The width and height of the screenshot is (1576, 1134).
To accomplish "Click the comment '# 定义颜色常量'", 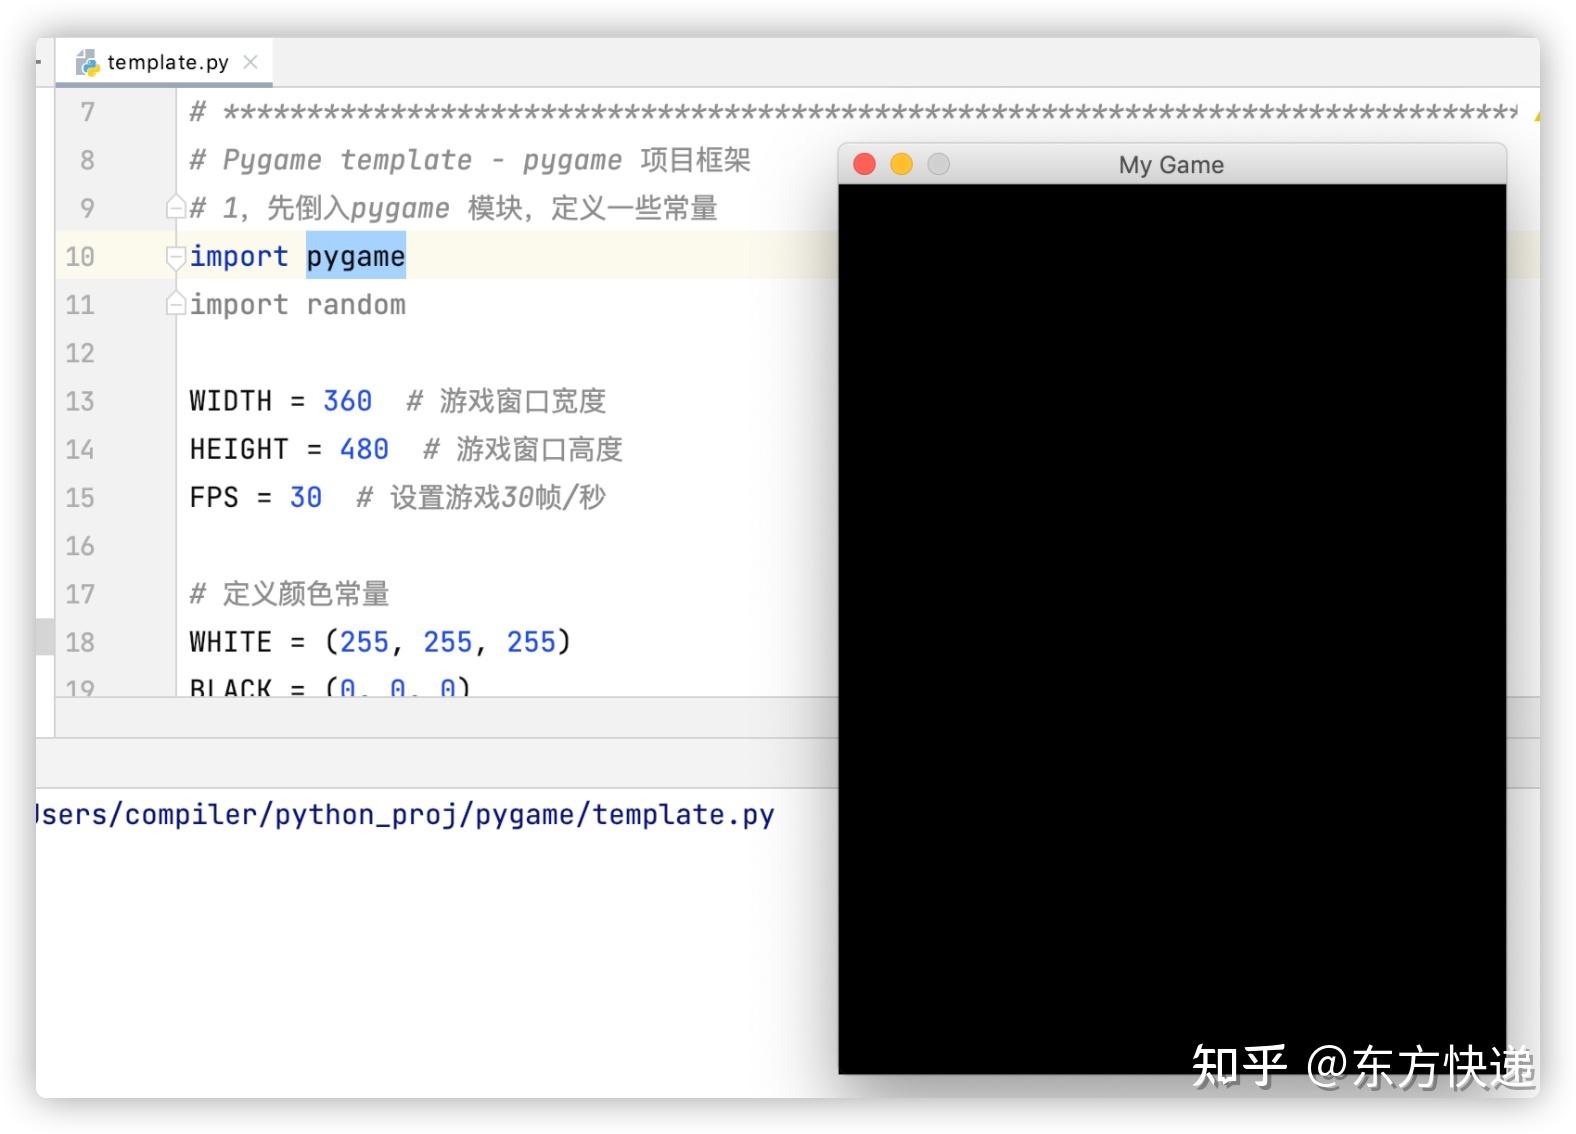I will tap(290, 594).
